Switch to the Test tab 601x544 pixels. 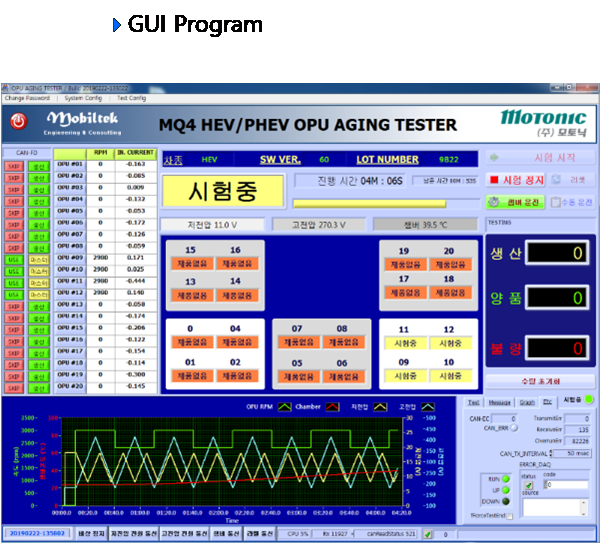click(473, 402)
